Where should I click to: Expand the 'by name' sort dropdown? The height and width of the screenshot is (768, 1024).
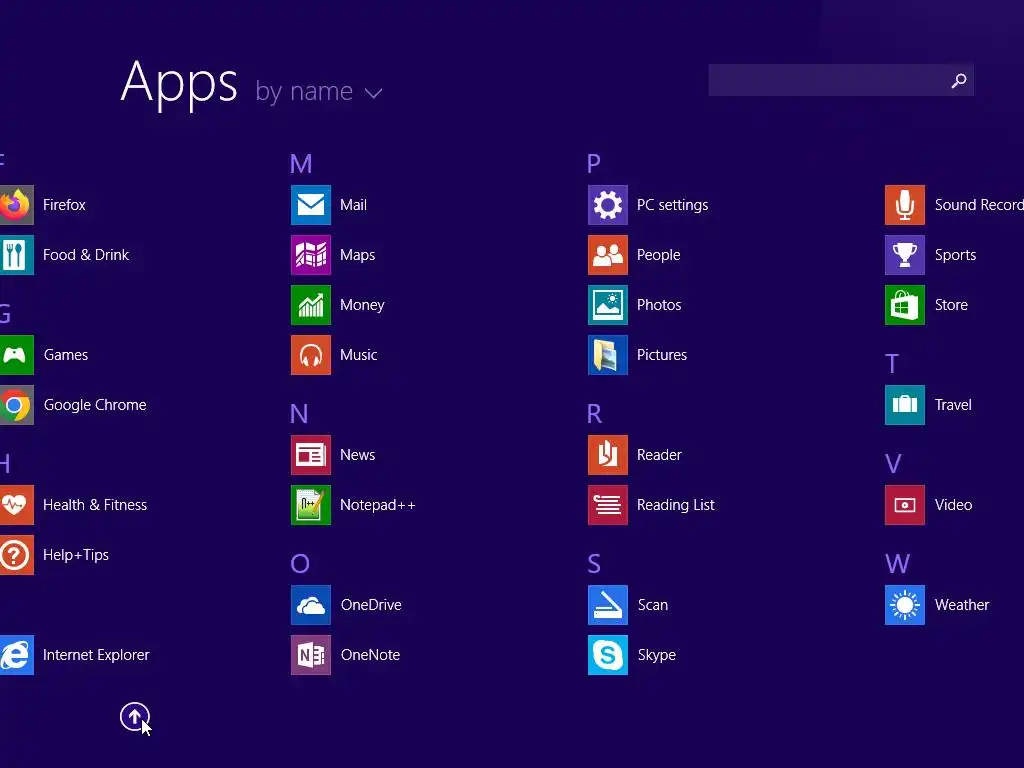318,91
